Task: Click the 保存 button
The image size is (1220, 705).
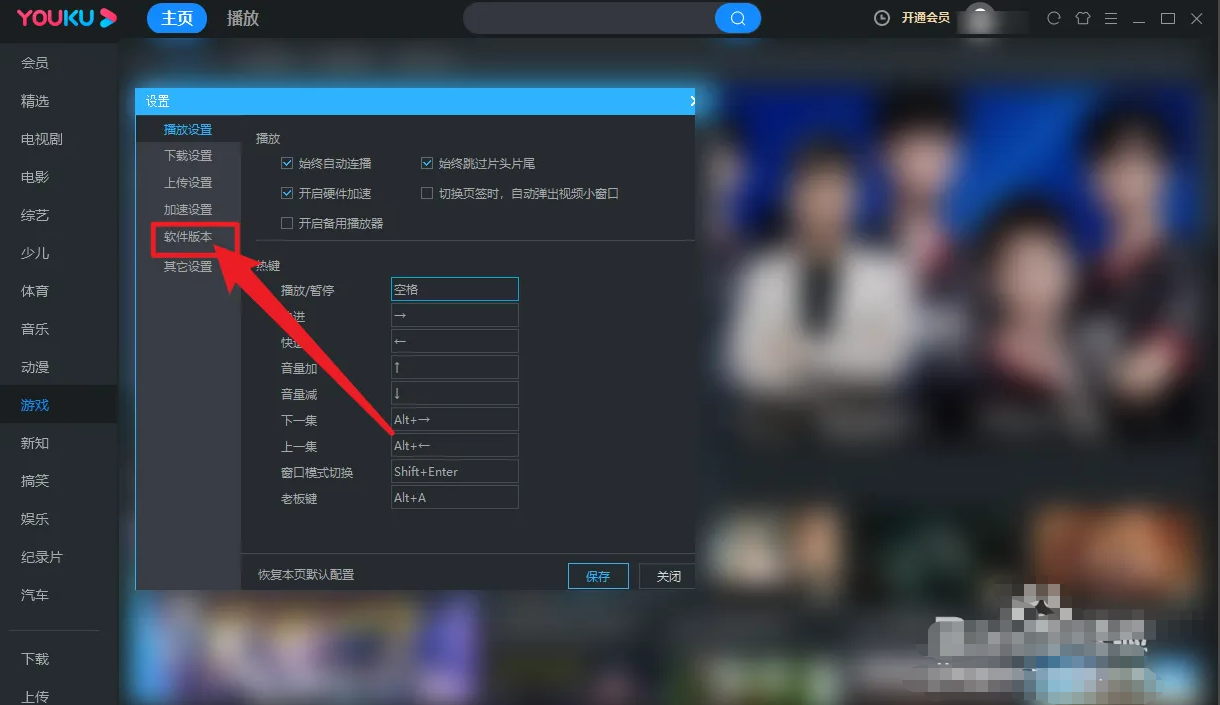Action: (x=598, y=576)
